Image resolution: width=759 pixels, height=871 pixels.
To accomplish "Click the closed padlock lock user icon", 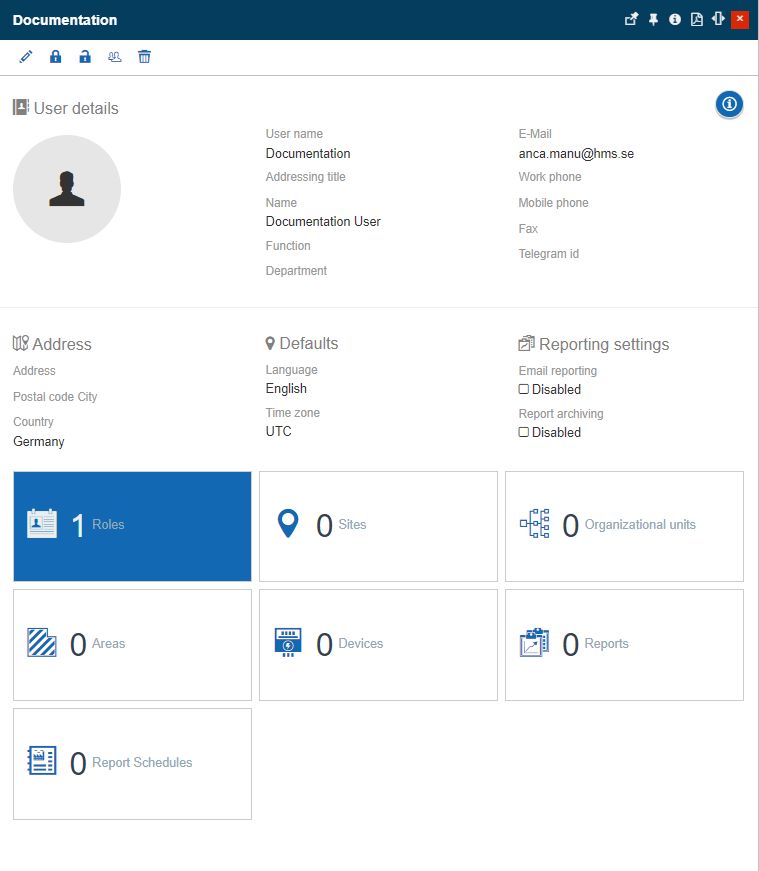I will coord(56,57).
